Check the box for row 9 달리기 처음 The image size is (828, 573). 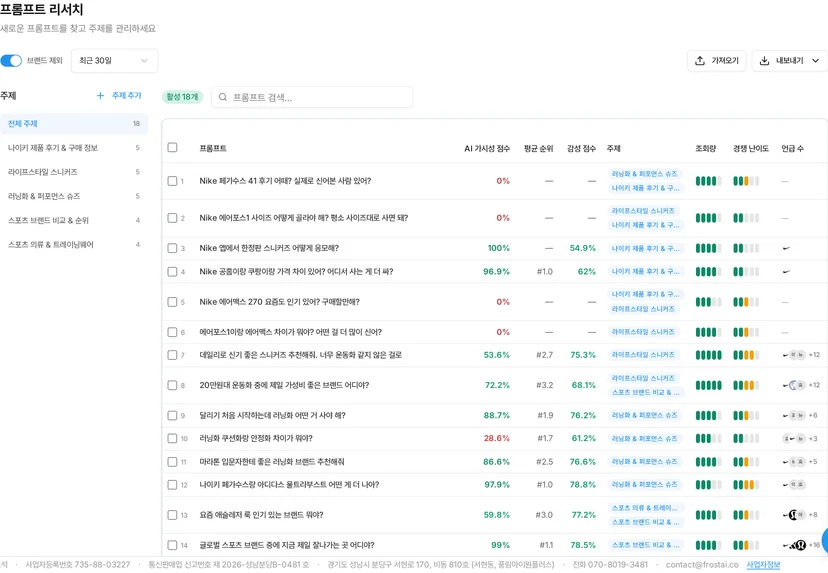pos(172,416)
